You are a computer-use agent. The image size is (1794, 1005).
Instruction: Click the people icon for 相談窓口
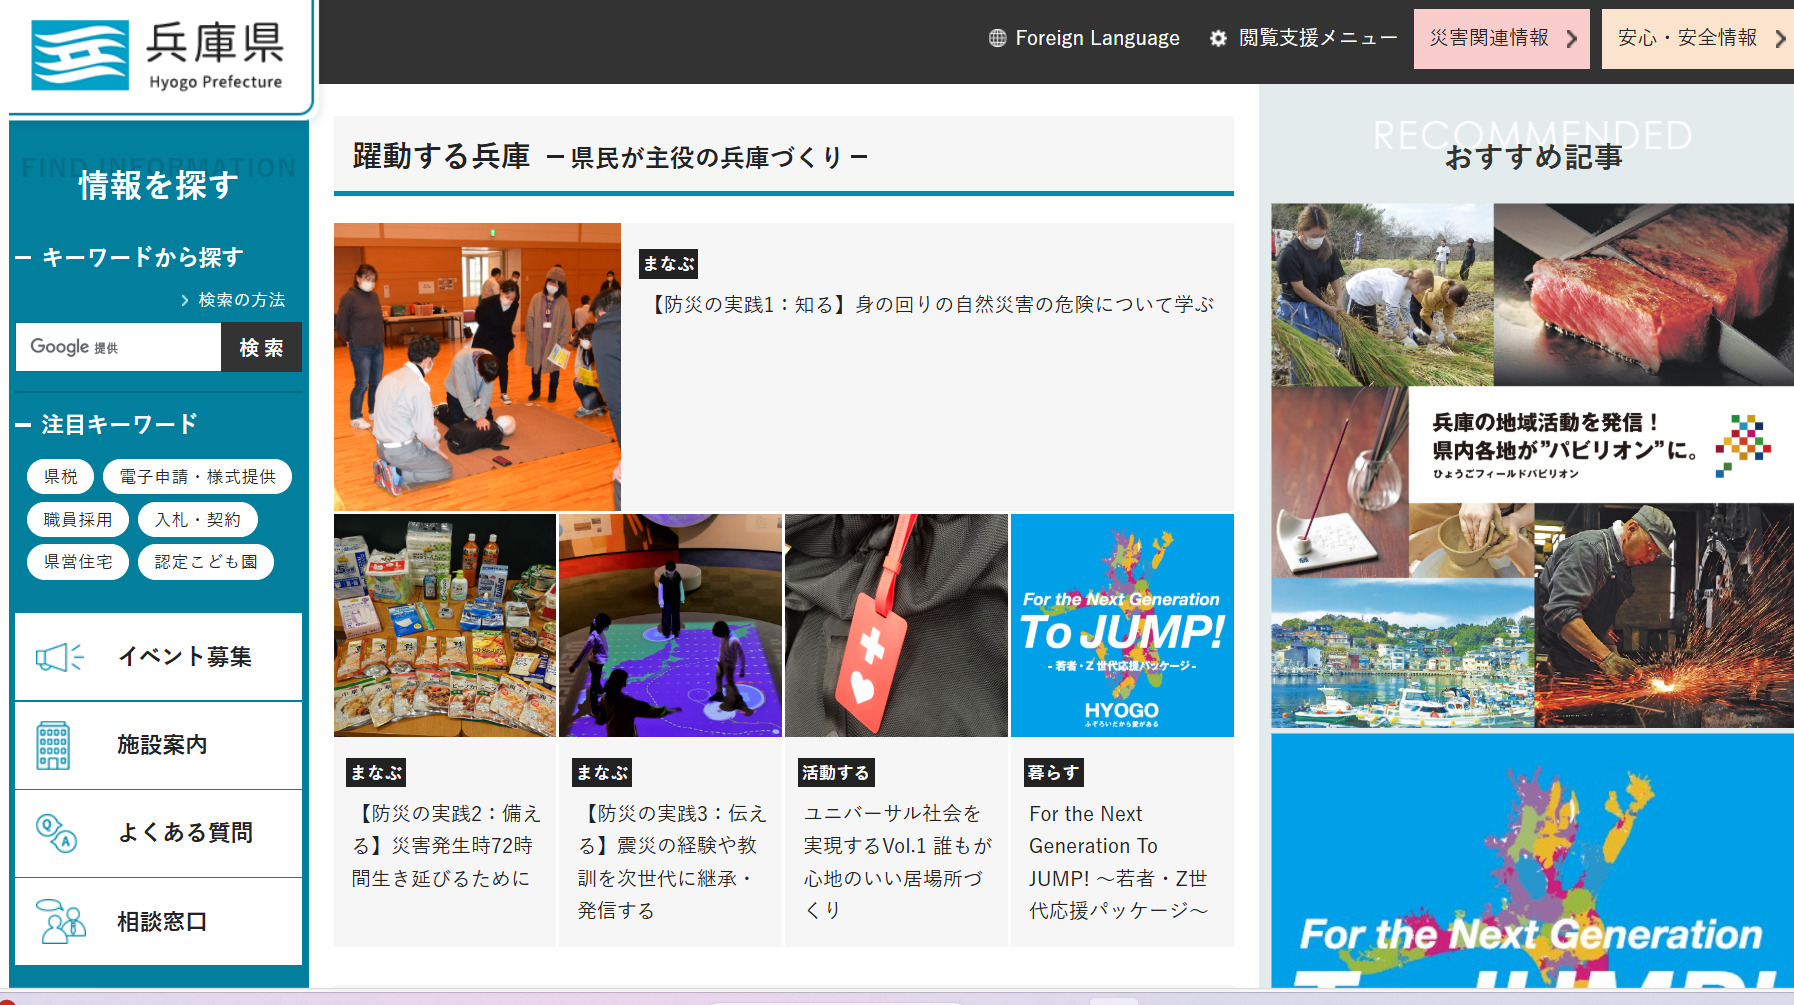click(60, 921)
